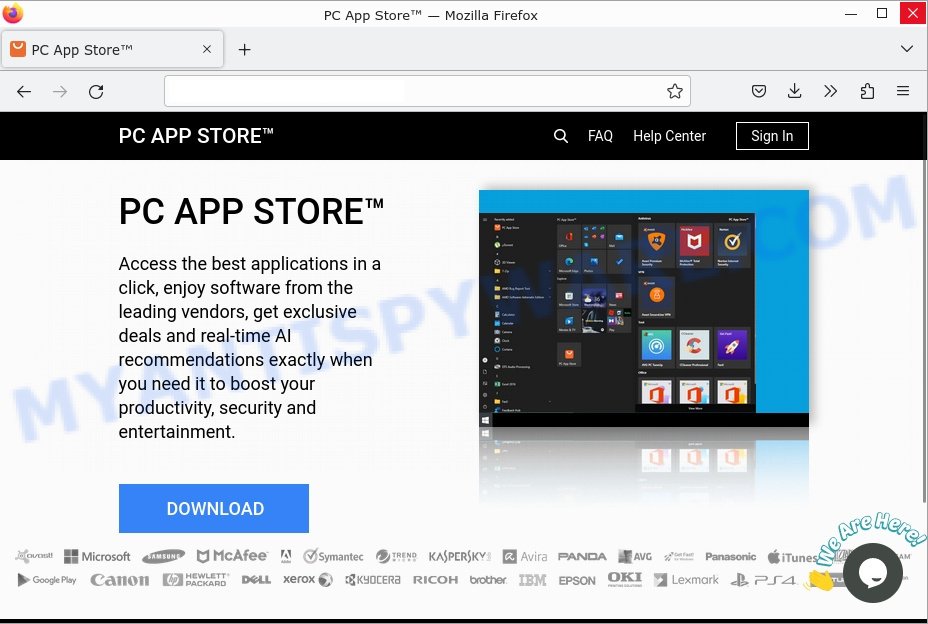Click the Hewlett Packard logo

click(196, 580)
